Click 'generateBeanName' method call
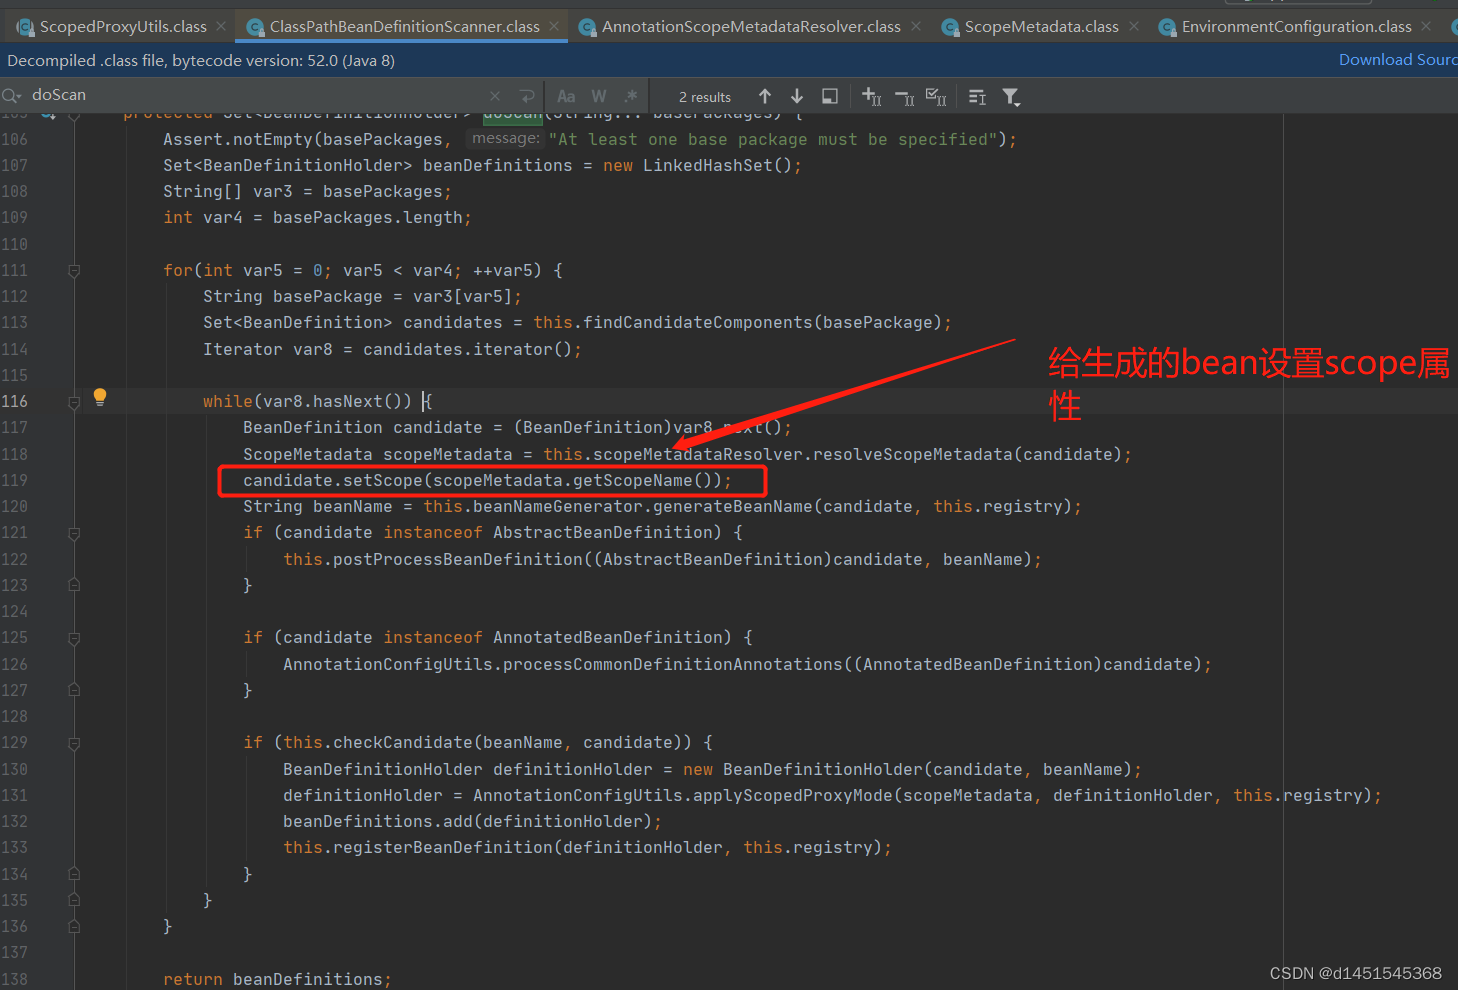This screenshot has width=1458, height=990. (733, 507)
